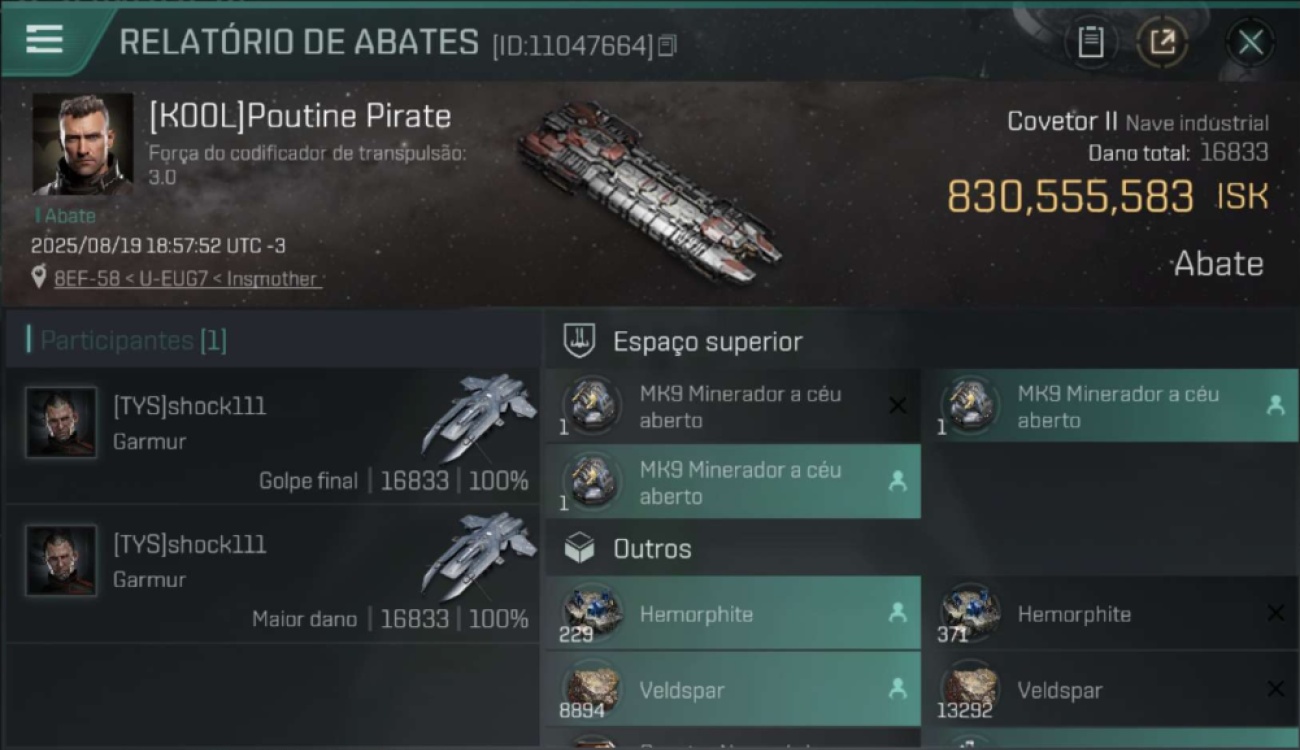1300x750 pixels.
Task: View Poutine Pirate's character portrait
Action: (x=82, y=144)
